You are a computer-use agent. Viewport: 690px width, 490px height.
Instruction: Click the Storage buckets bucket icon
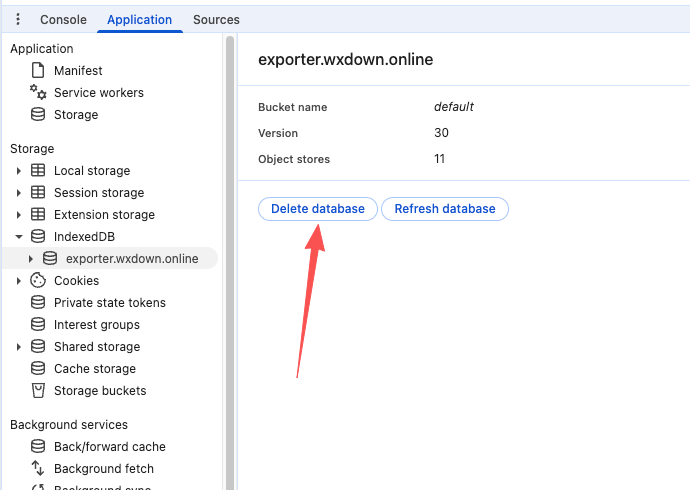click(38, 391)
